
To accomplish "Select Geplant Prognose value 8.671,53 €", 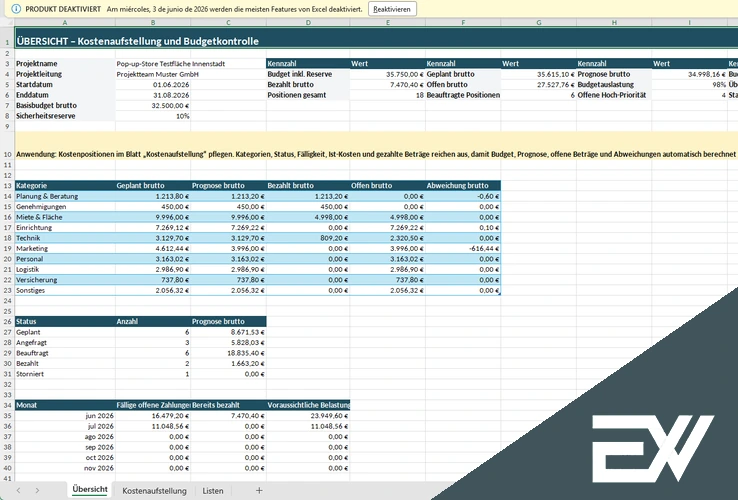I will point(228,332).
